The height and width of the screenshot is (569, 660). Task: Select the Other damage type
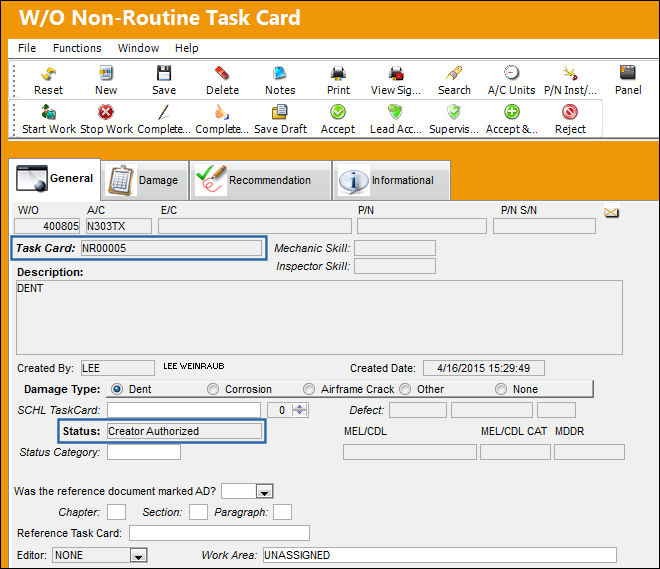405,389
